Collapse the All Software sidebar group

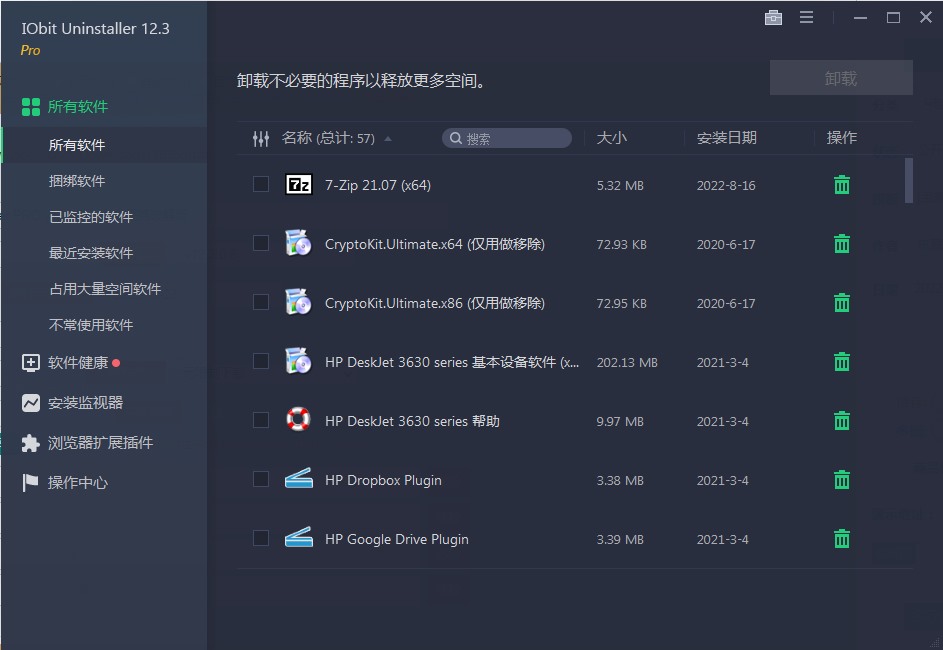[x=78, y=107]
